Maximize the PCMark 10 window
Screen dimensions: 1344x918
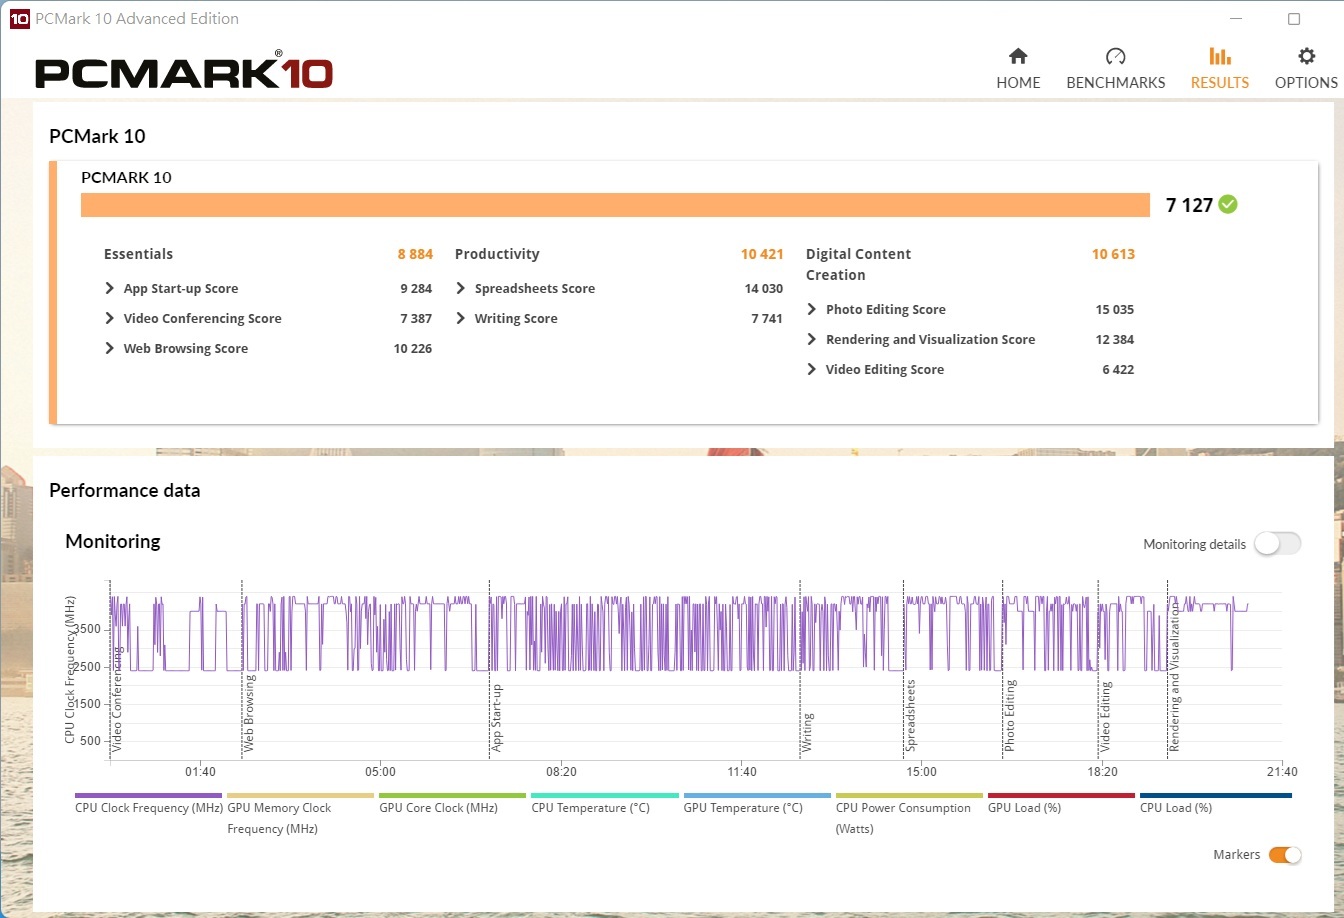[1294, 19]
